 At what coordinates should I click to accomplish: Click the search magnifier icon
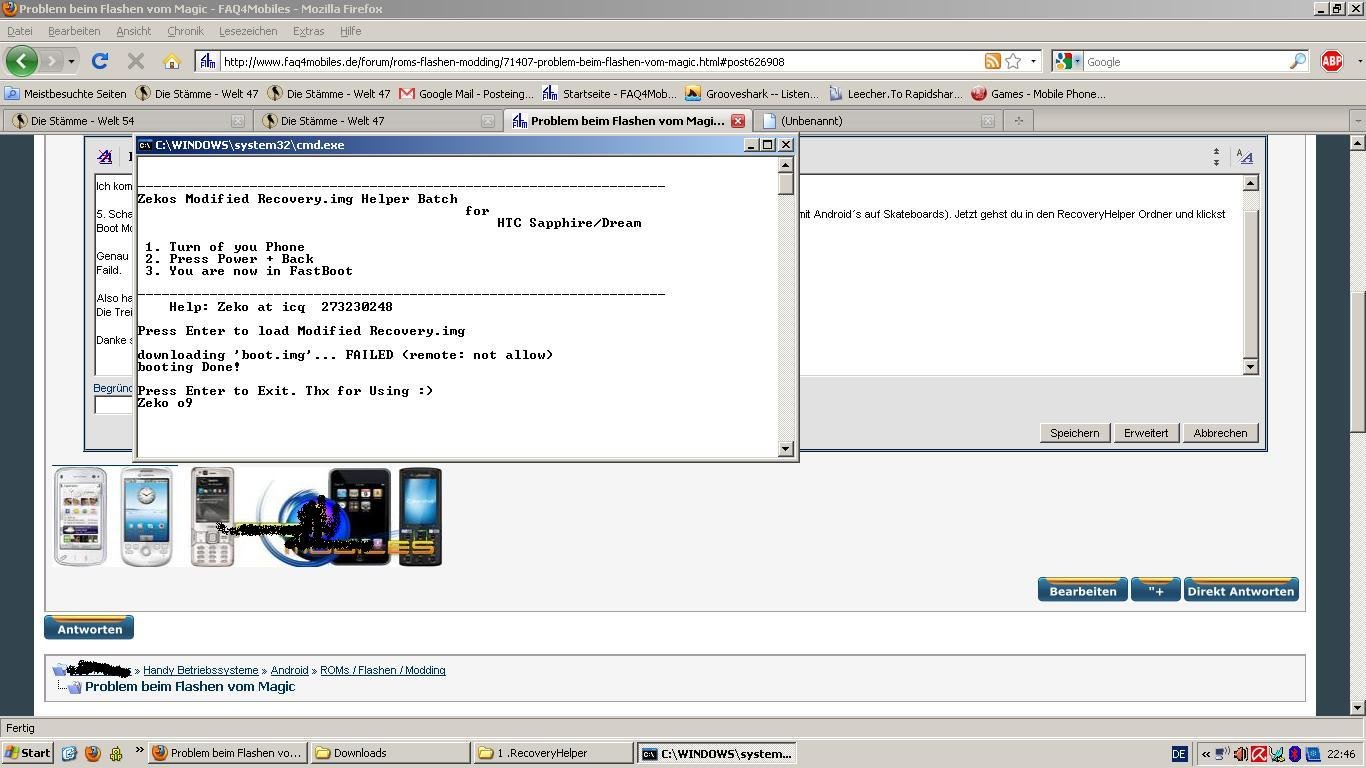click(1297, 61)
